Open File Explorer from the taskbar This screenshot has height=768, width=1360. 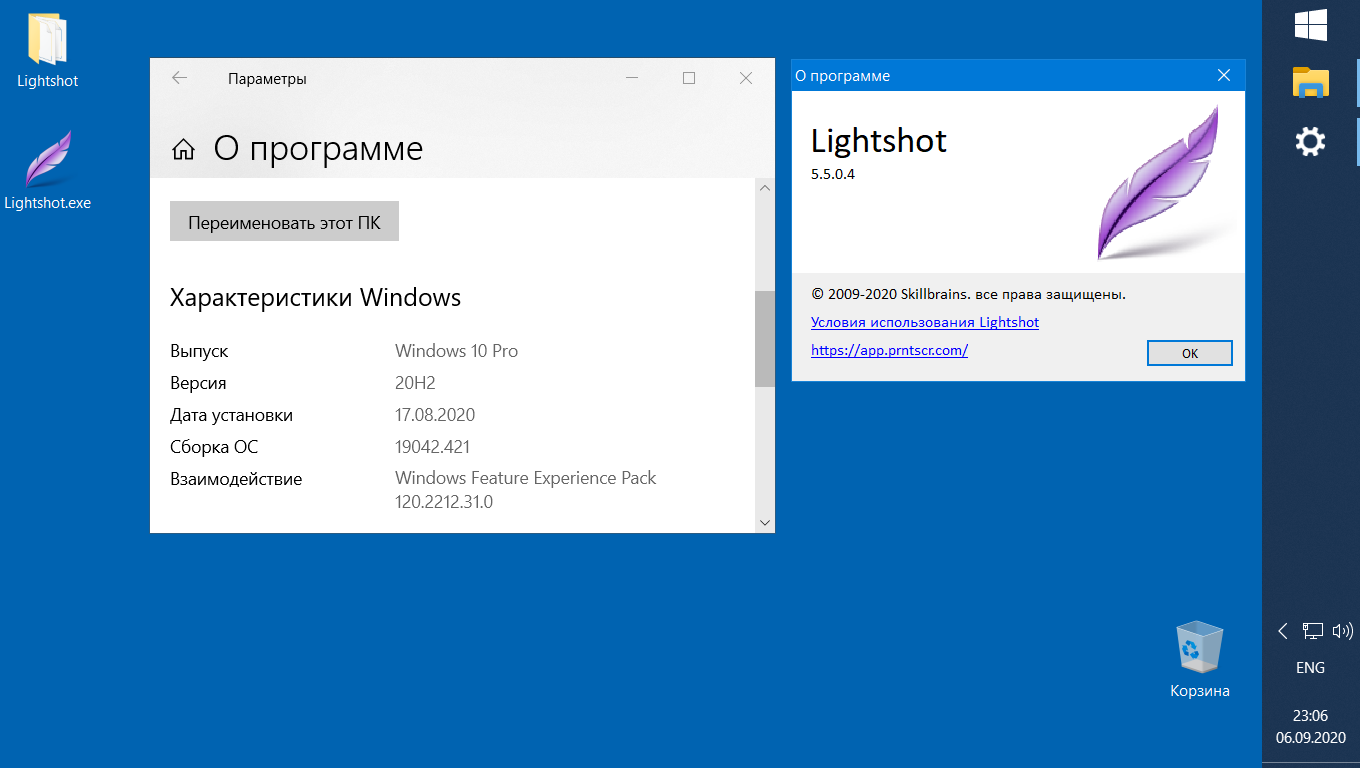[1310, 82]
